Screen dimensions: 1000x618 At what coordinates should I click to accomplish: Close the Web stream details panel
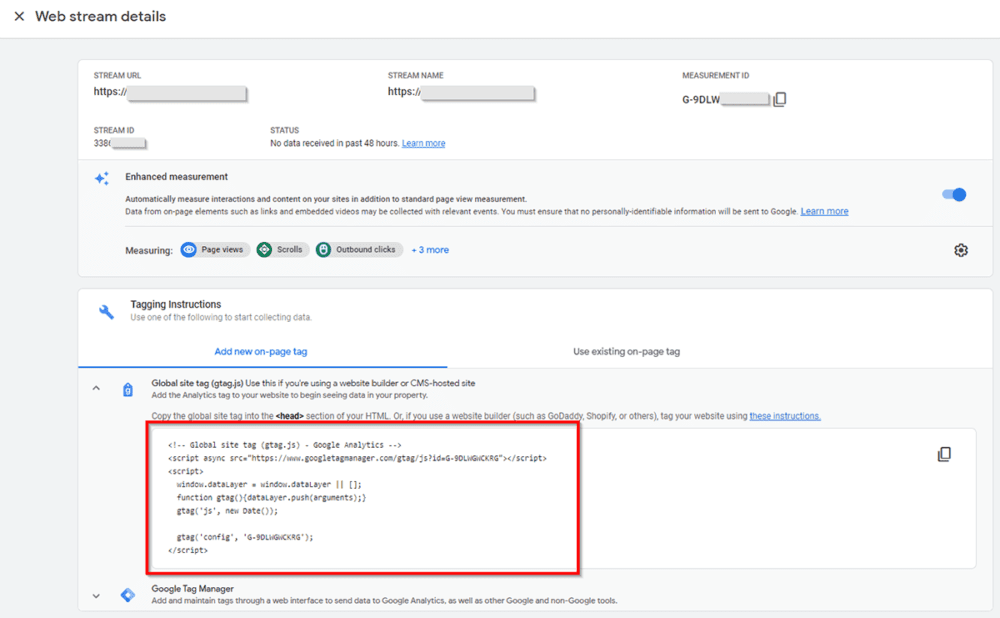19,17
